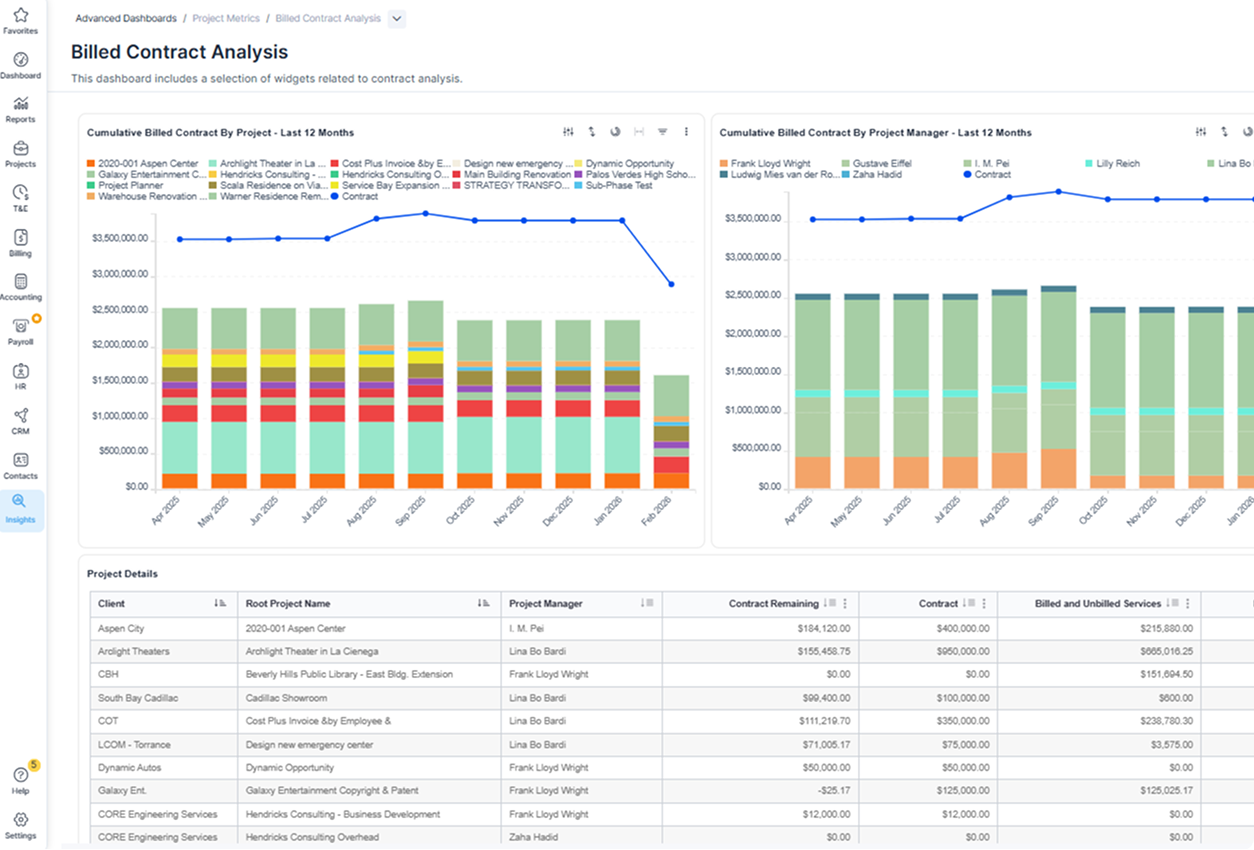This screenshot has height=850, width=1254.
Task: Click chart type icon on By Project widget
Action: coord(615,132)
